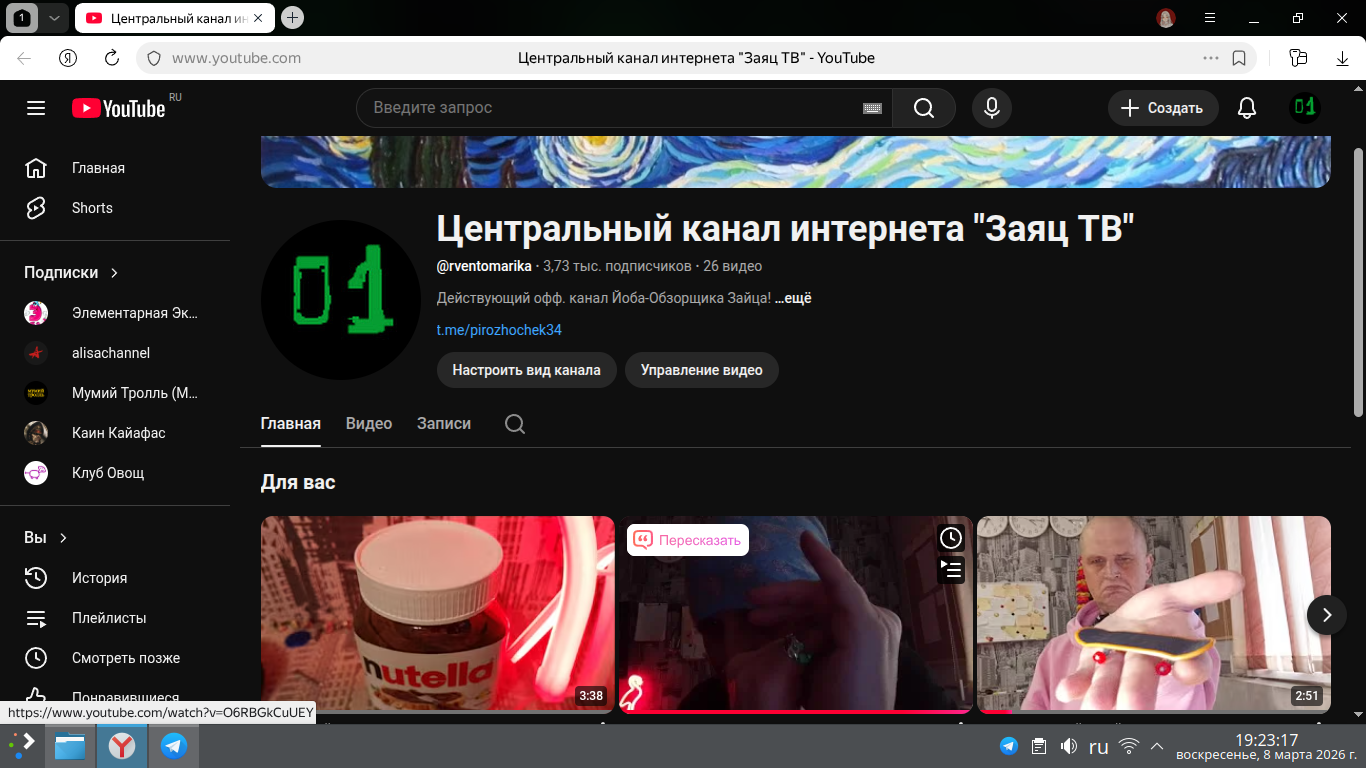Open the application launcher on taskbar
The image size is (1366, 768).
(x=21, y=746)
